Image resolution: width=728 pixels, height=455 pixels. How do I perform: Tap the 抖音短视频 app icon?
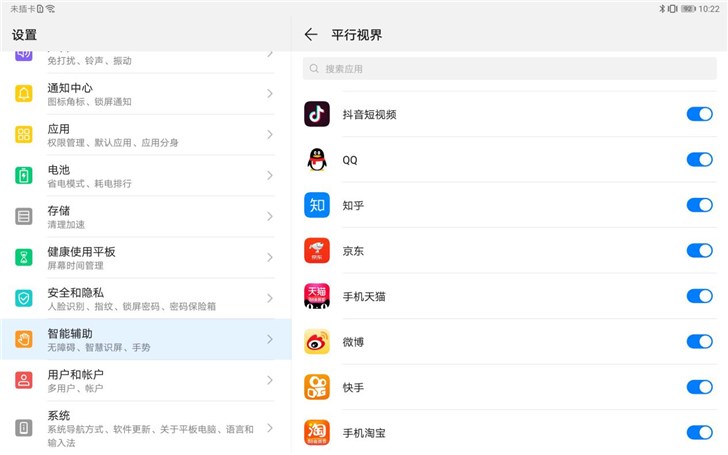[317, 114]
